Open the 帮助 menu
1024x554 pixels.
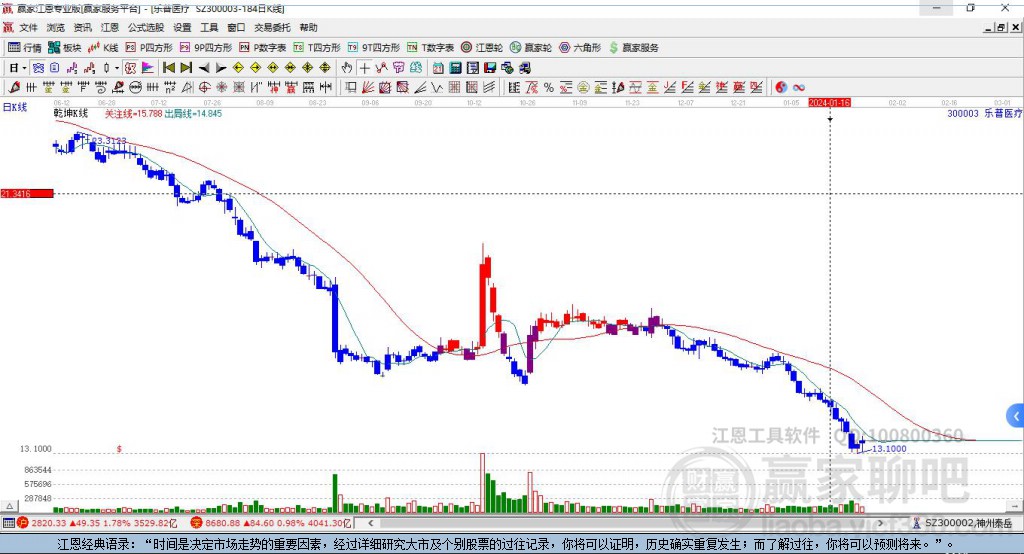[308, 27]
